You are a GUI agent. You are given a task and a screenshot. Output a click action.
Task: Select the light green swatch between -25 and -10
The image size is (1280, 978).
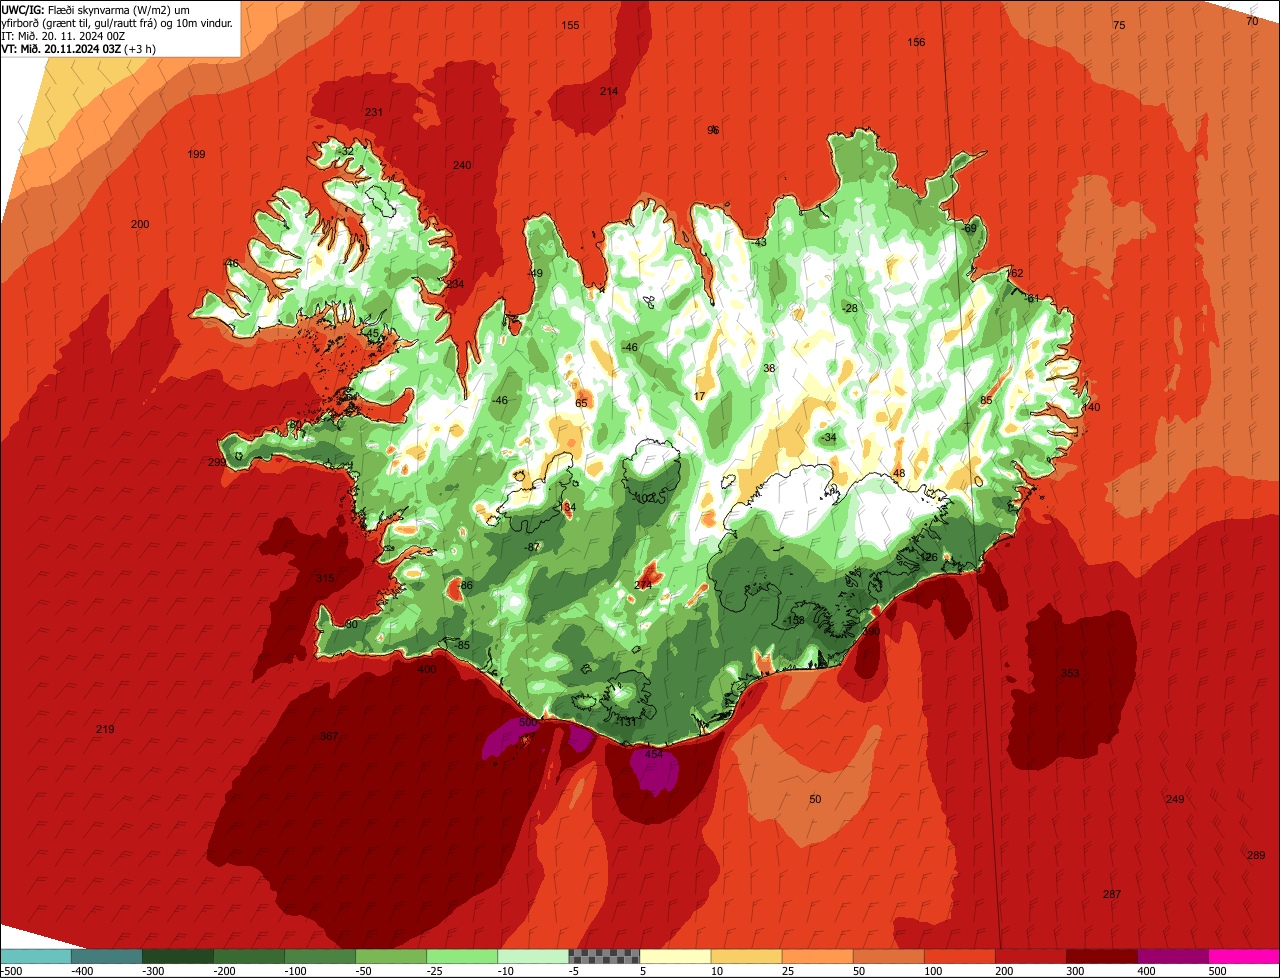[462, 956]
